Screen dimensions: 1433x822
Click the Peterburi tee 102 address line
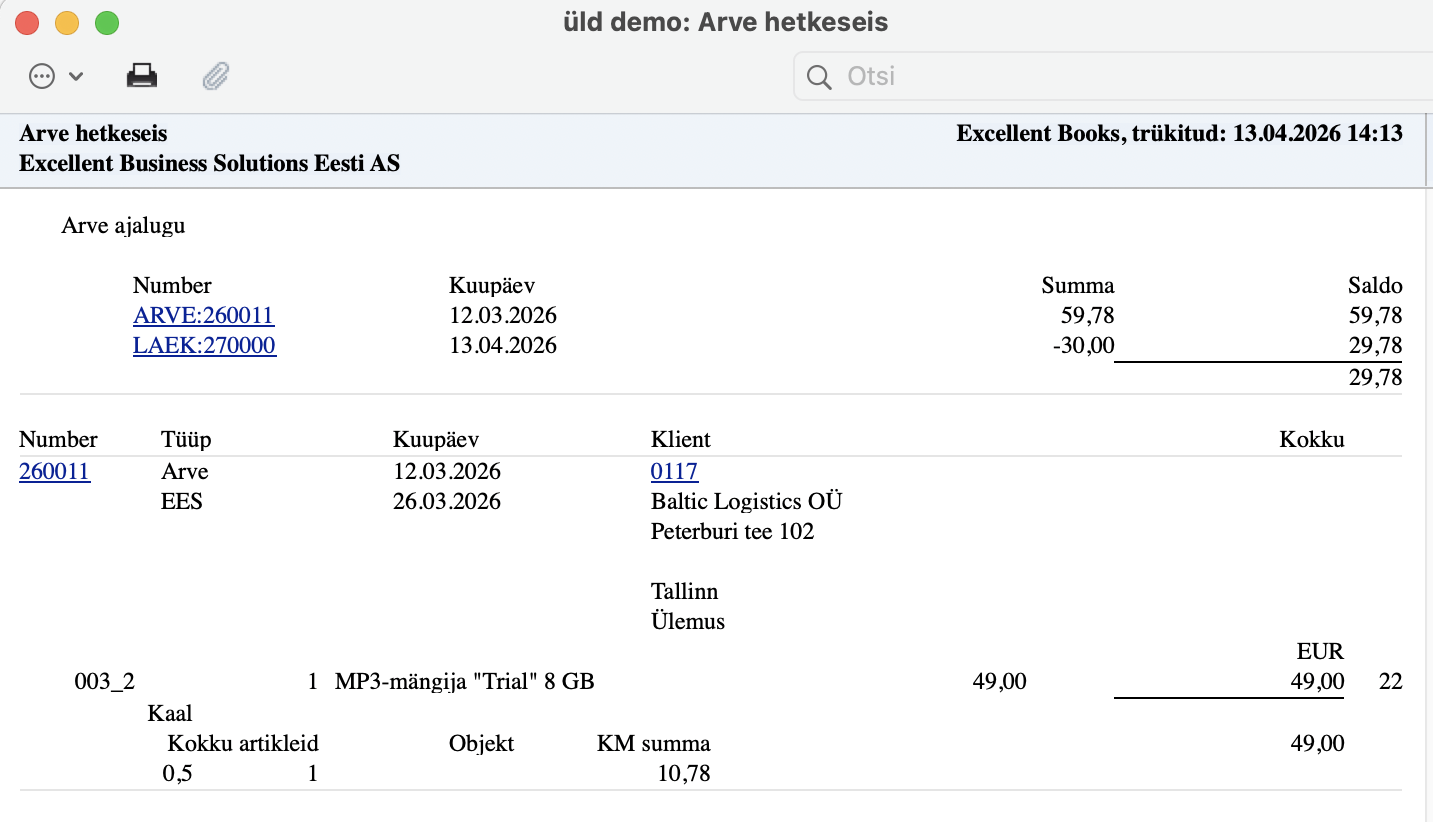732,531
